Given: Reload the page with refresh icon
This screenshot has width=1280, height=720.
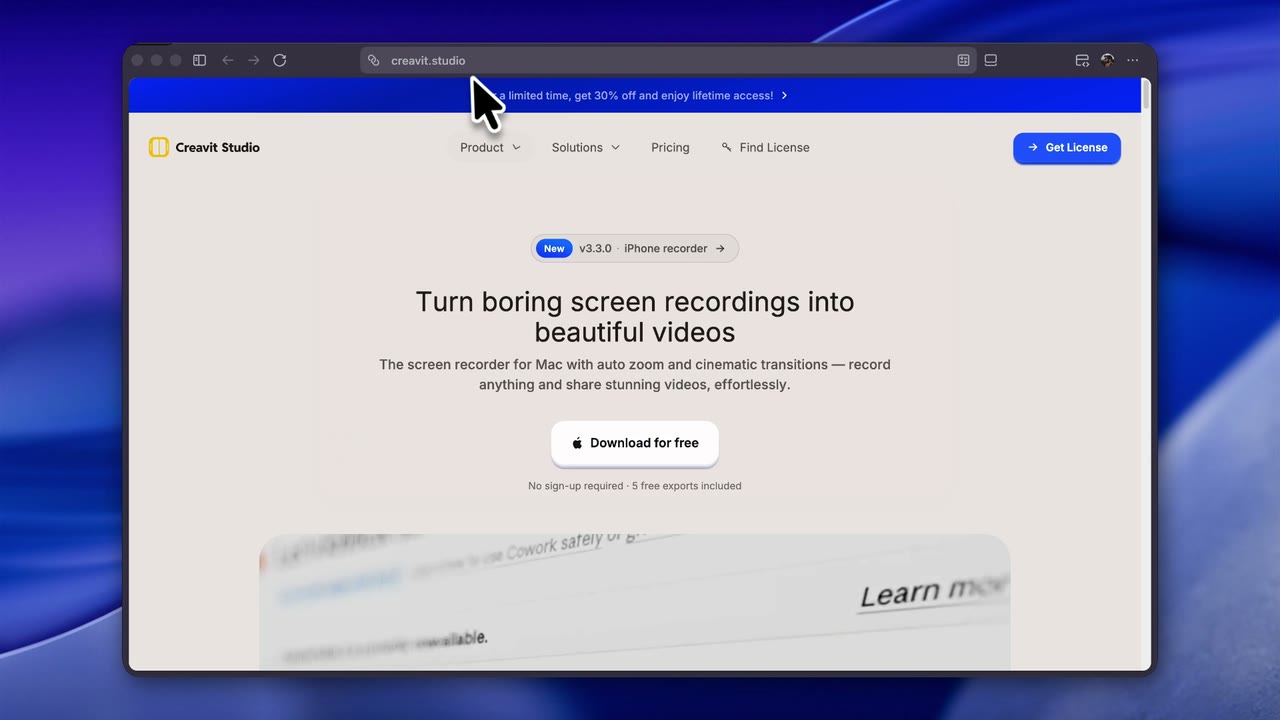Looking at the screenshot, I should [x=280, y=60].
